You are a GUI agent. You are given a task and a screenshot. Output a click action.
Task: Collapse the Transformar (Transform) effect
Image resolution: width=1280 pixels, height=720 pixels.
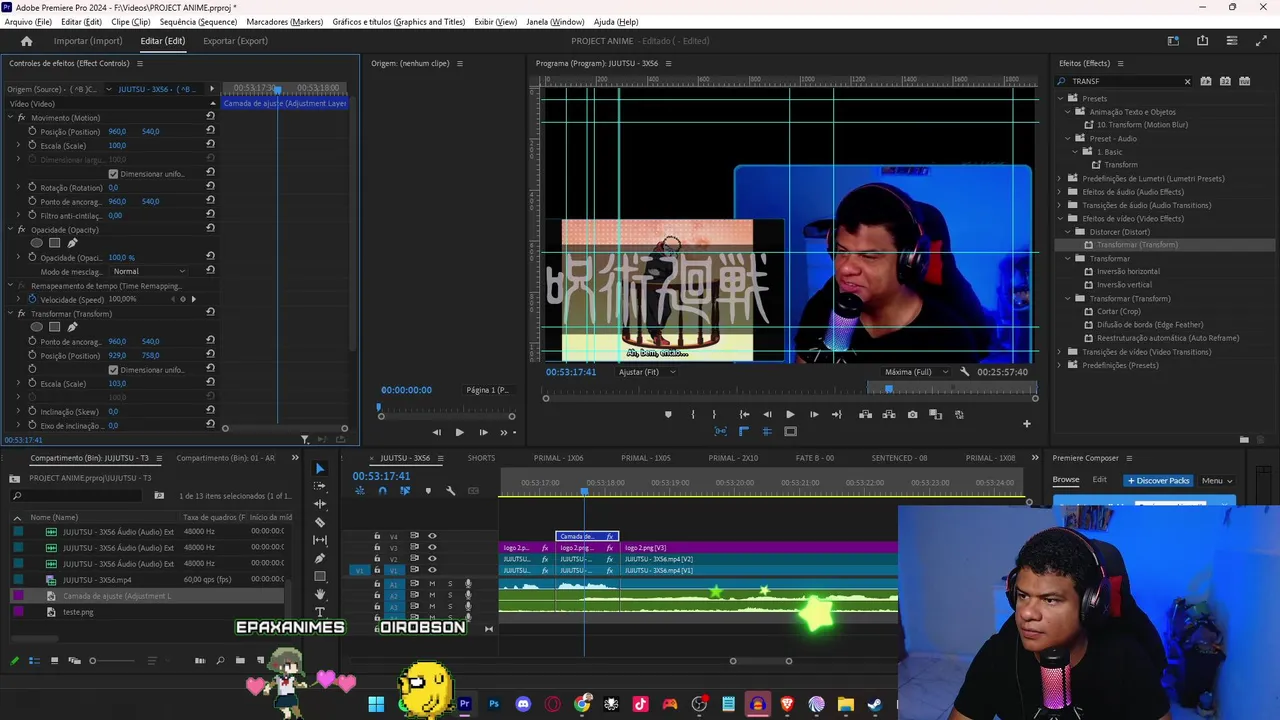click(10, 314)
